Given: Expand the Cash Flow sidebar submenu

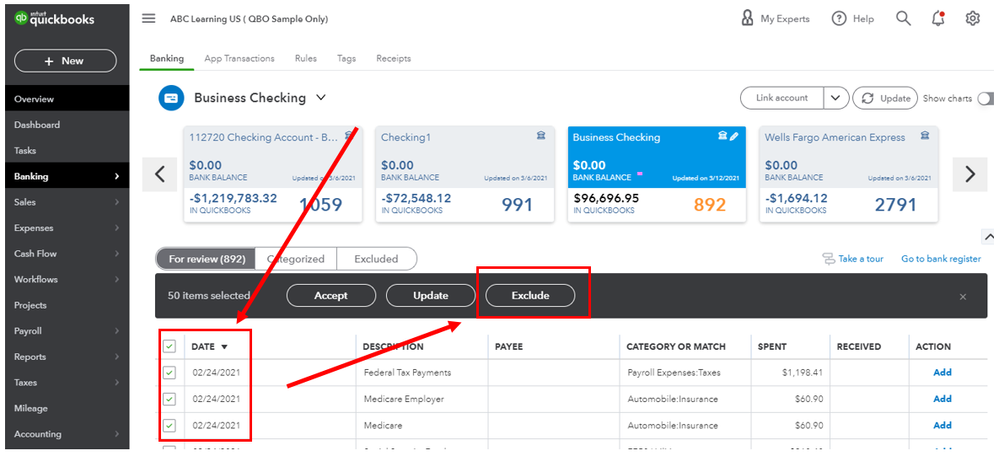Looking at the screenshot, I should point(117,253).
